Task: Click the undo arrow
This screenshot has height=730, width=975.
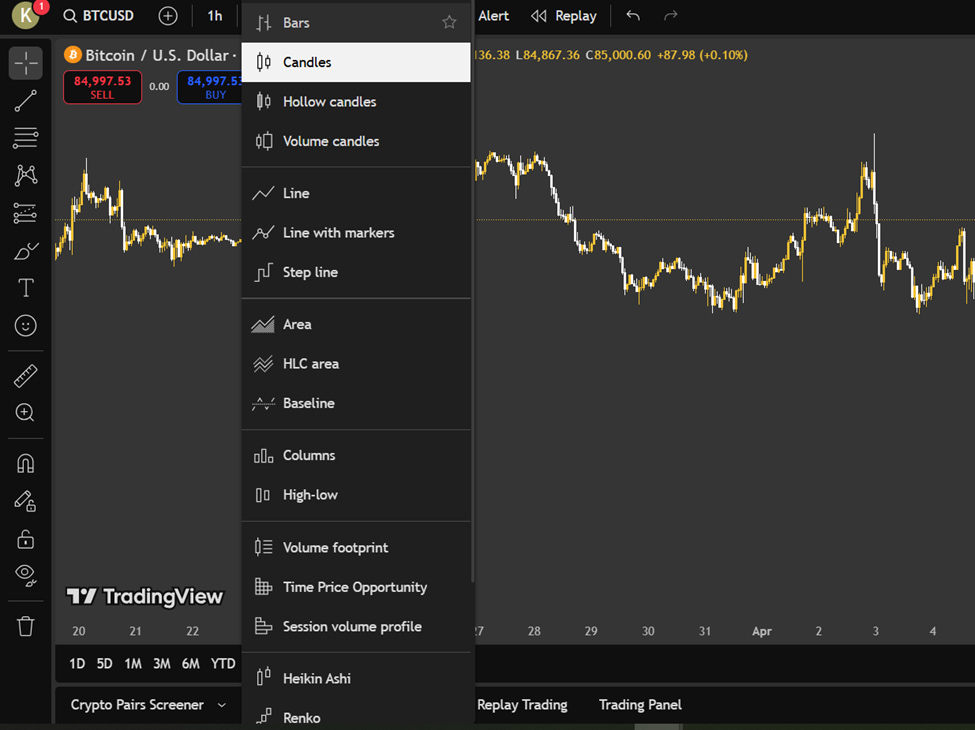Action: (x=633, y=16)
